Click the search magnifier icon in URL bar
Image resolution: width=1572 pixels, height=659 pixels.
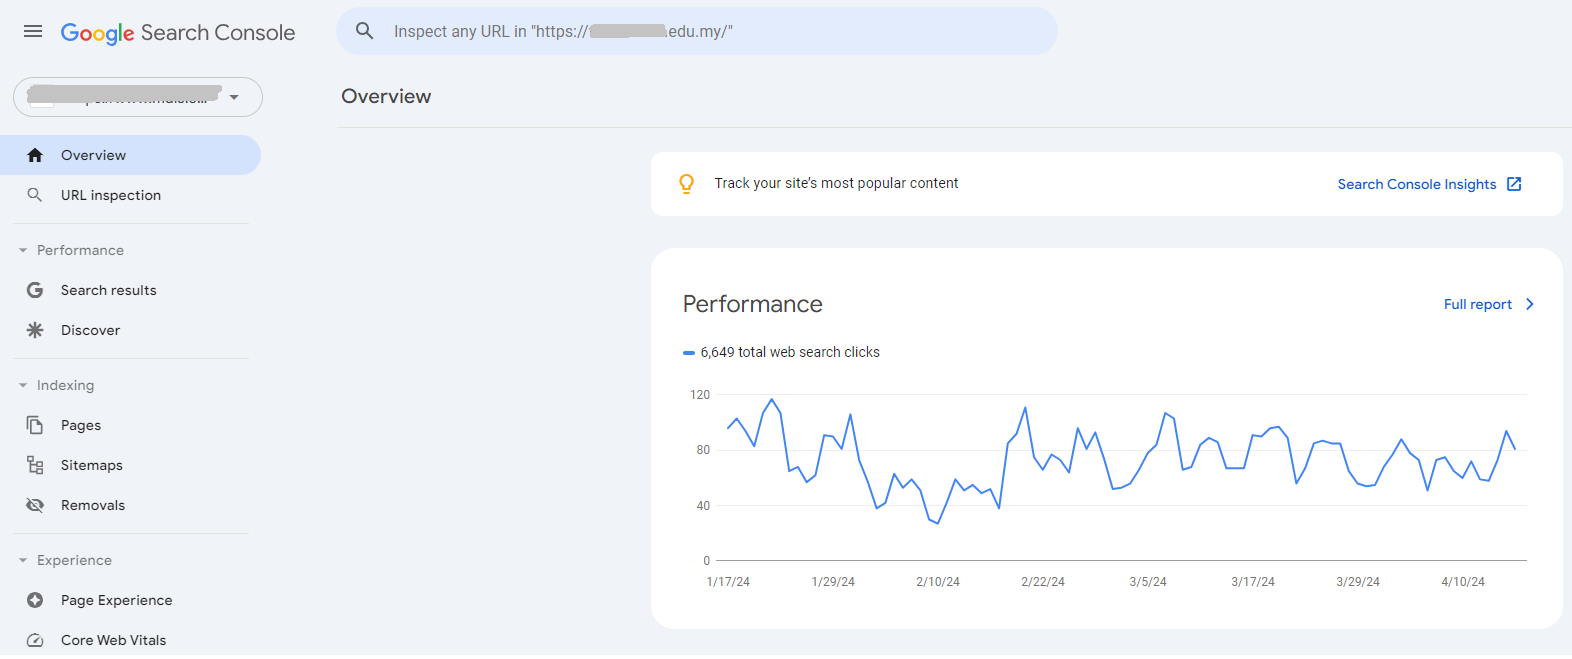pos(365,31)
